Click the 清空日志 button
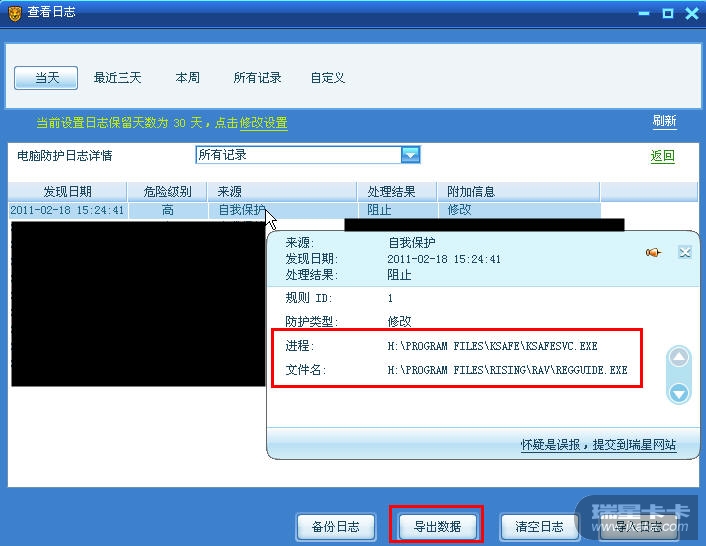 pyautogui.click(x=539, y=527)
